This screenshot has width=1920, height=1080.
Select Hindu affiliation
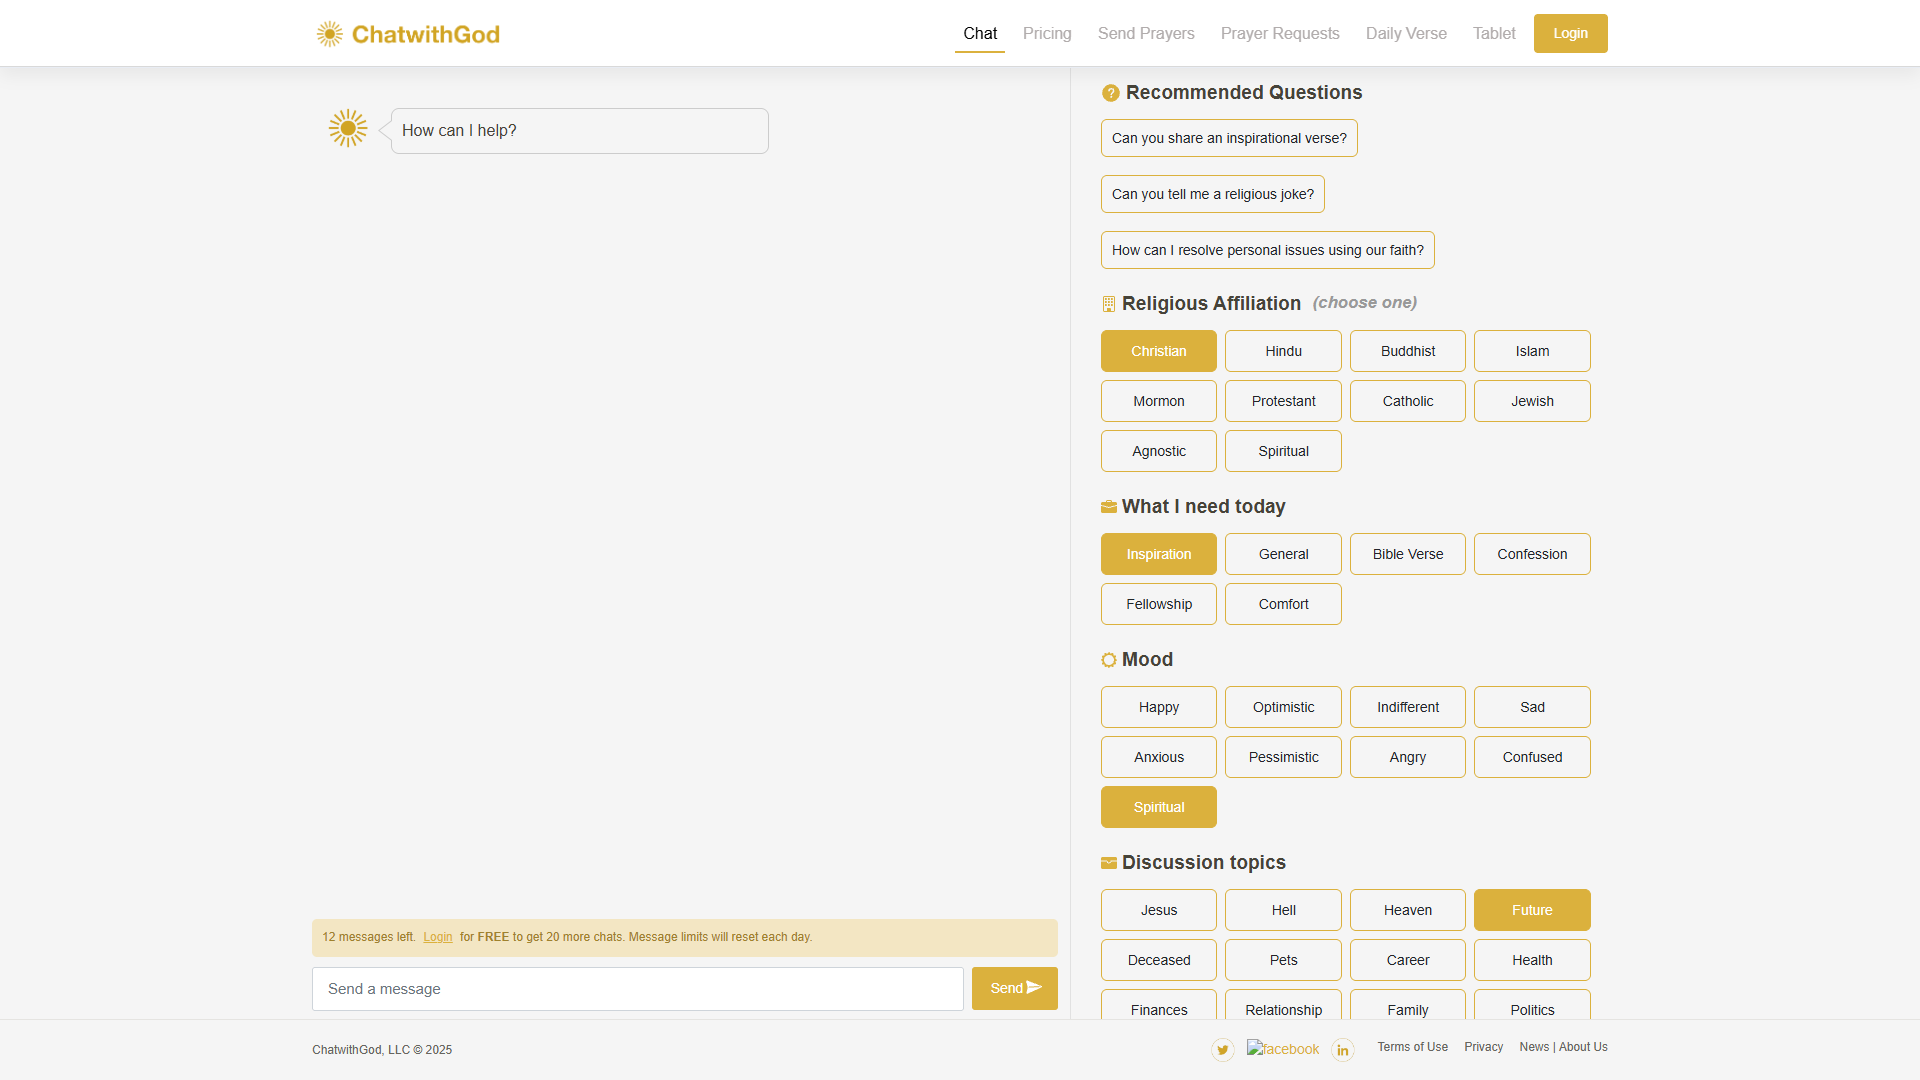point(1283,351)
